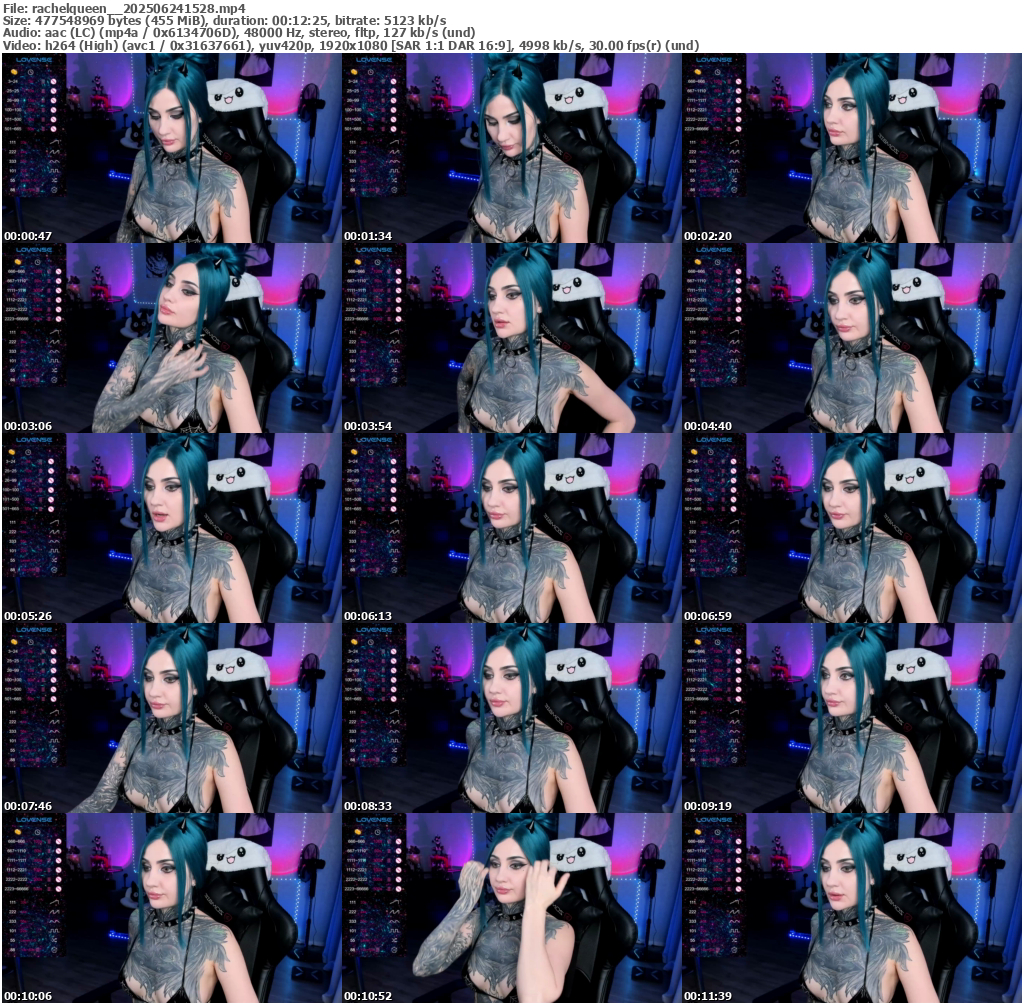The width and height of the screenshot is (1024, 1003).
Task: Select the file name line rachelqueen__202506241528.mp4
Action: pyautogui.click(x=125, y=8)
